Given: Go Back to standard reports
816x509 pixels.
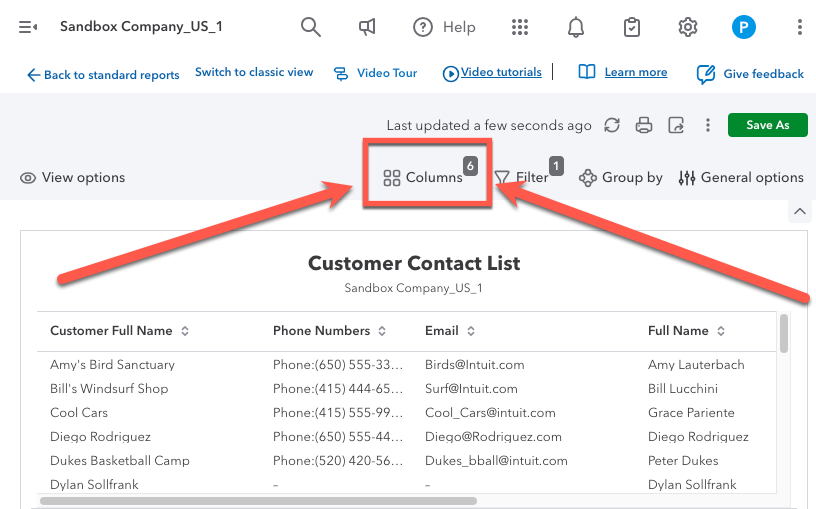Looking at the screenshot, I should (103, 75).
